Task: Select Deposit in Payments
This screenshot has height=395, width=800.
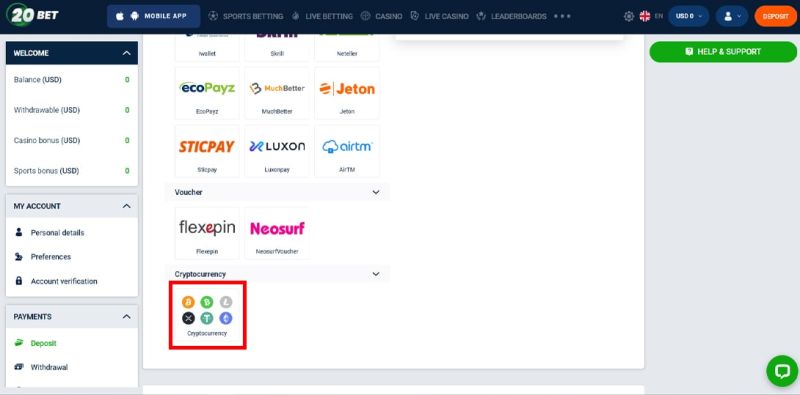Action: tap(43, 343)
